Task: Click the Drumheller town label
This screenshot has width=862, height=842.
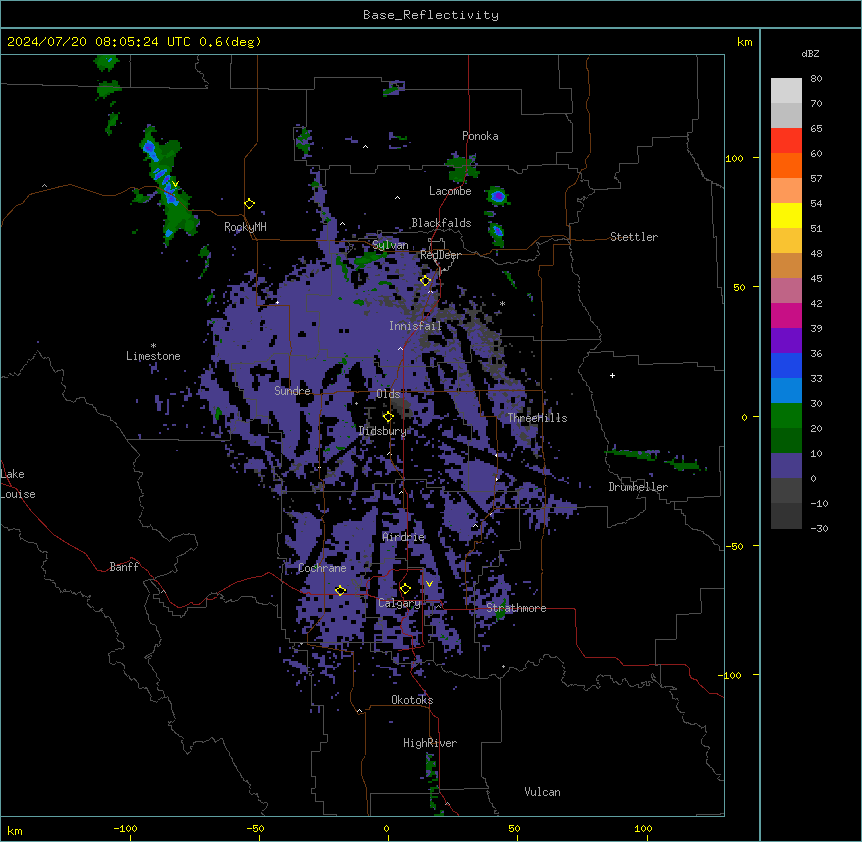Action: click(638, 487)
